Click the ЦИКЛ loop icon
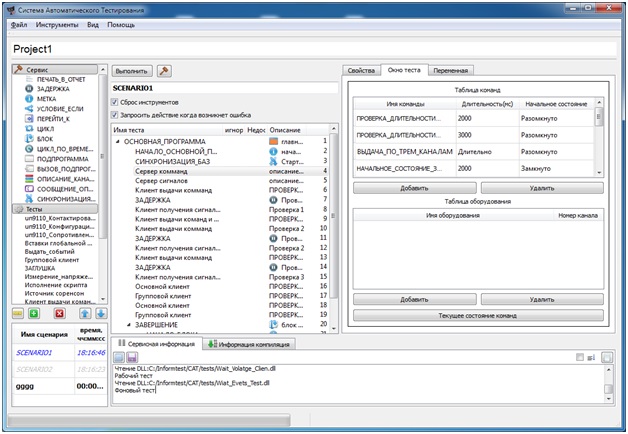 coord(29,129)
